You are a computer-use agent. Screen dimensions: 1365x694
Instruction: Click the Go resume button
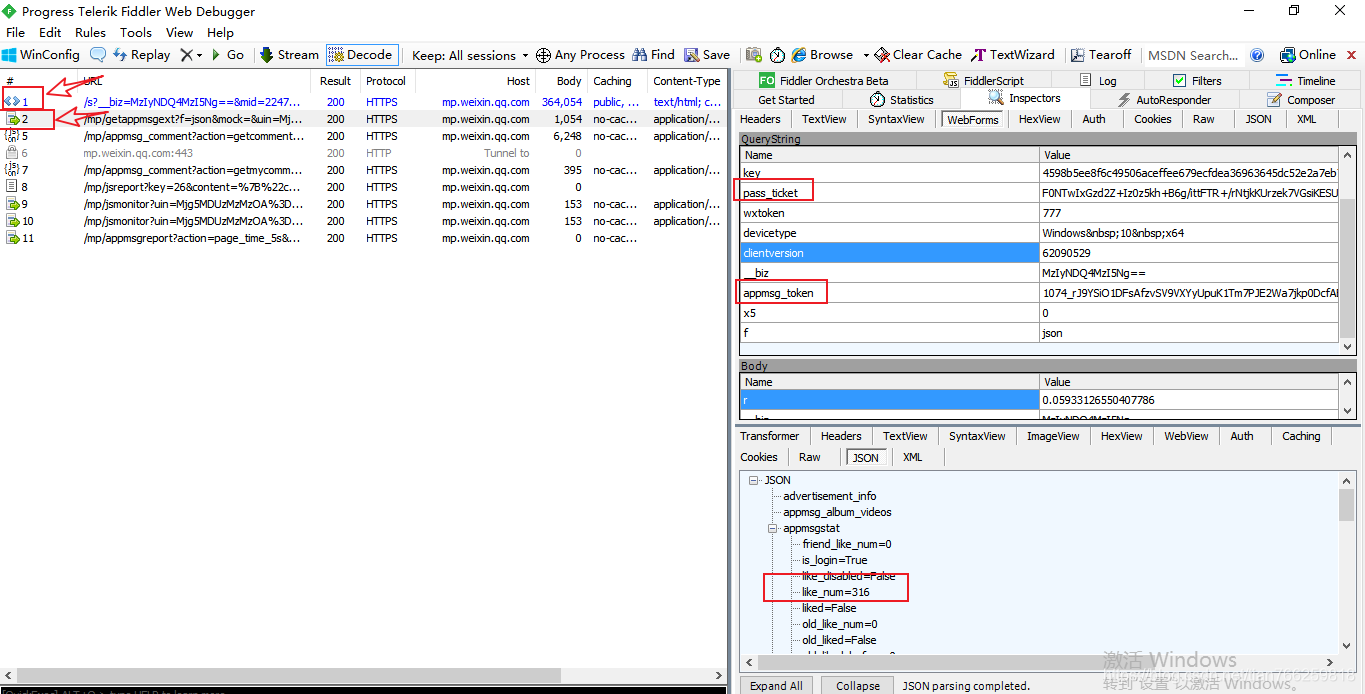(x=228, y=55)
